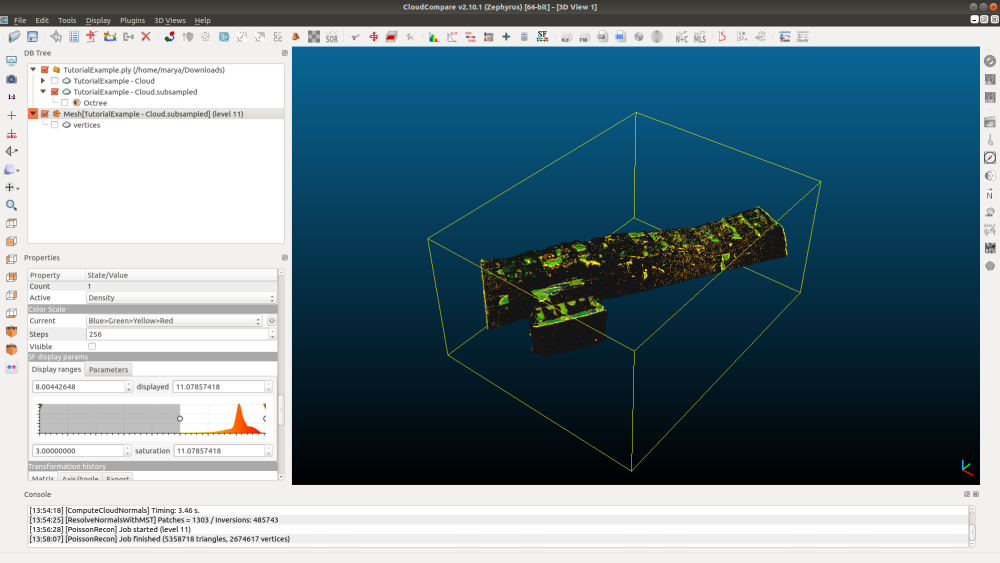Viewport: 1000px width, 563px height.
Task: Enable the Octree checkbox in DB Tree
Action: point(65,103)
